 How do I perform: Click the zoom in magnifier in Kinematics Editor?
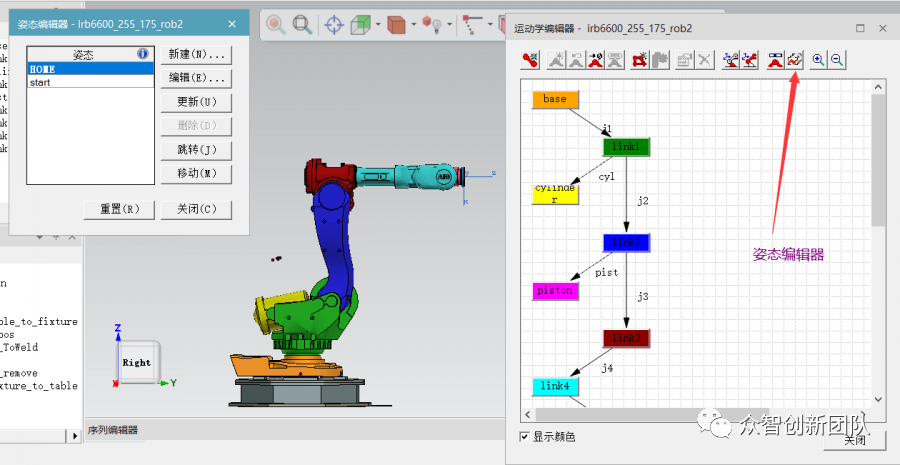pos(818,60)
